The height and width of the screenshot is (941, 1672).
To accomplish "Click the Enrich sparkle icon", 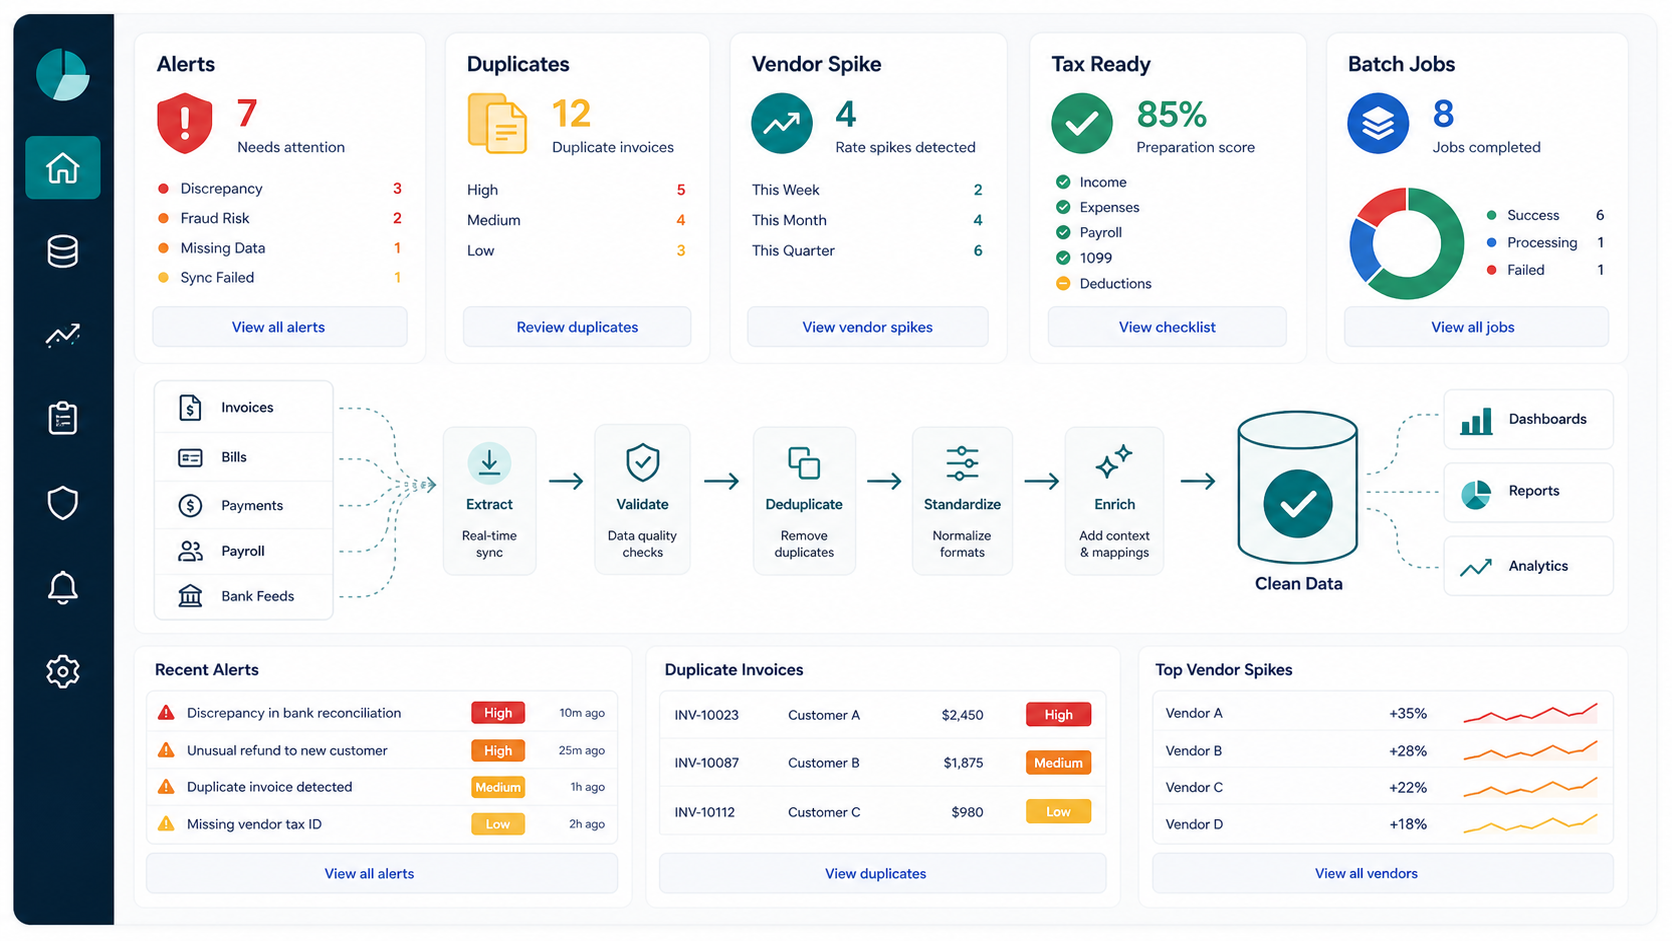I will tap(1114, 462).
